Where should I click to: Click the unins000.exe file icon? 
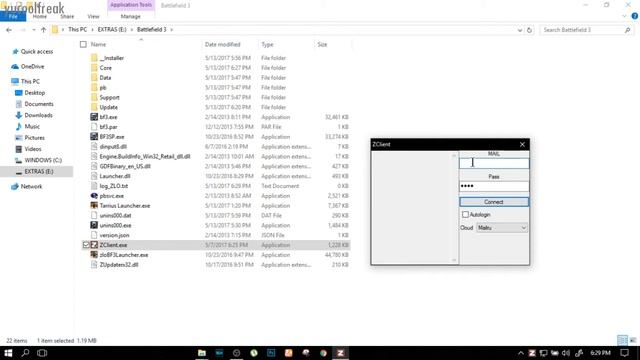click(x=94, y=225)
